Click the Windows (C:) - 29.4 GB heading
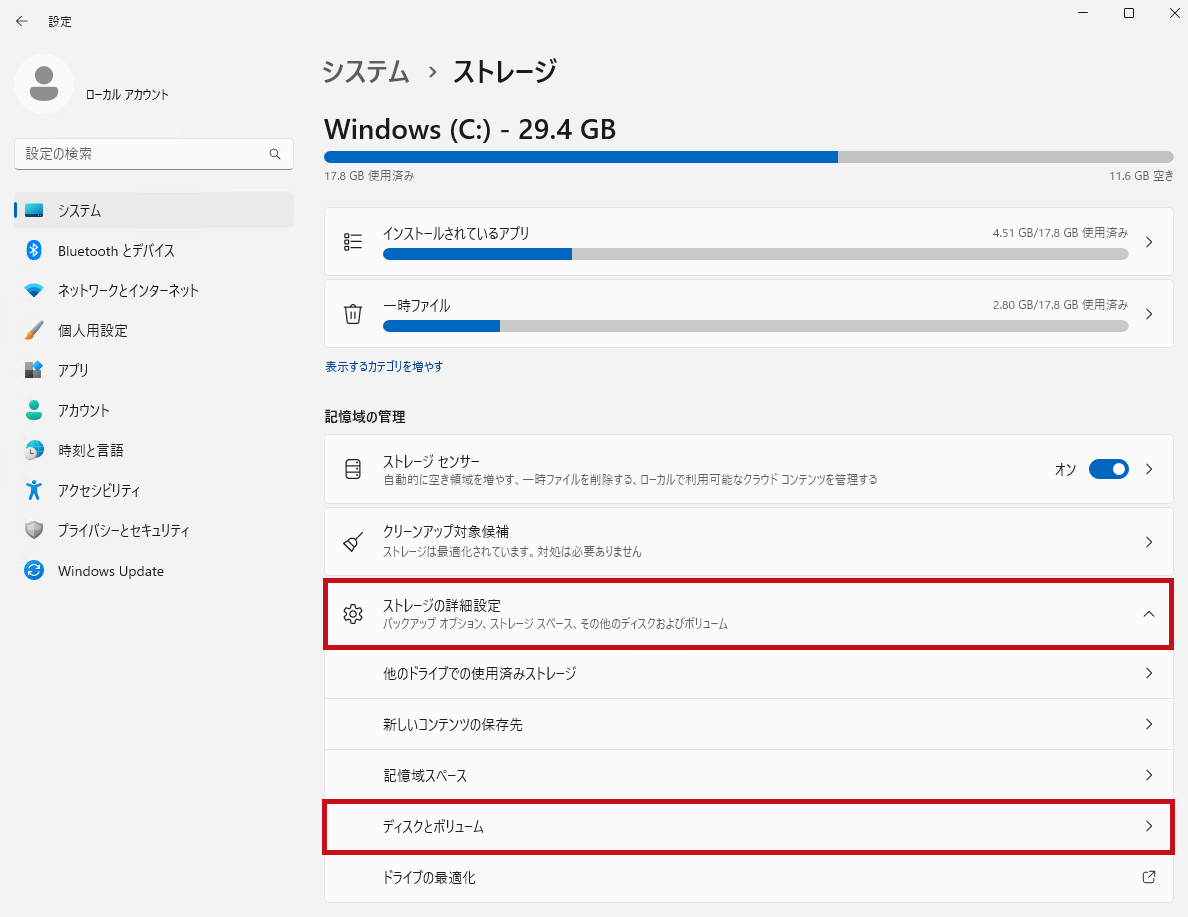Screen dimensions: 1188x917 470,129
